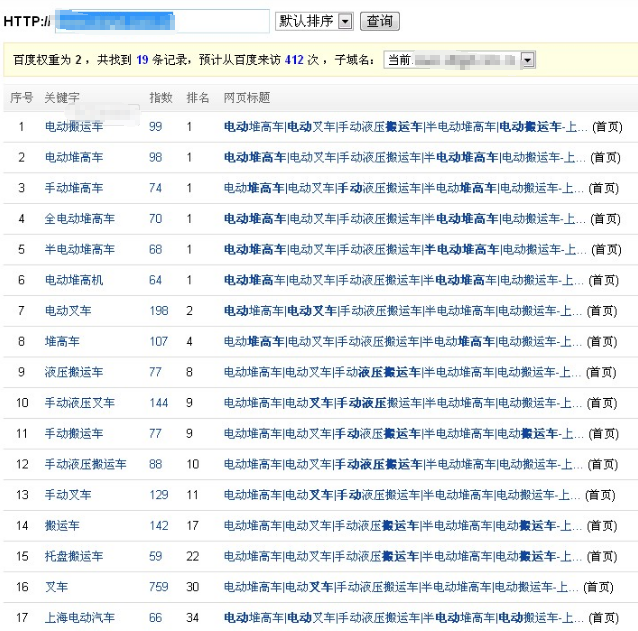
Task: Open keyword link 堆高车
Action: (62, 341)
